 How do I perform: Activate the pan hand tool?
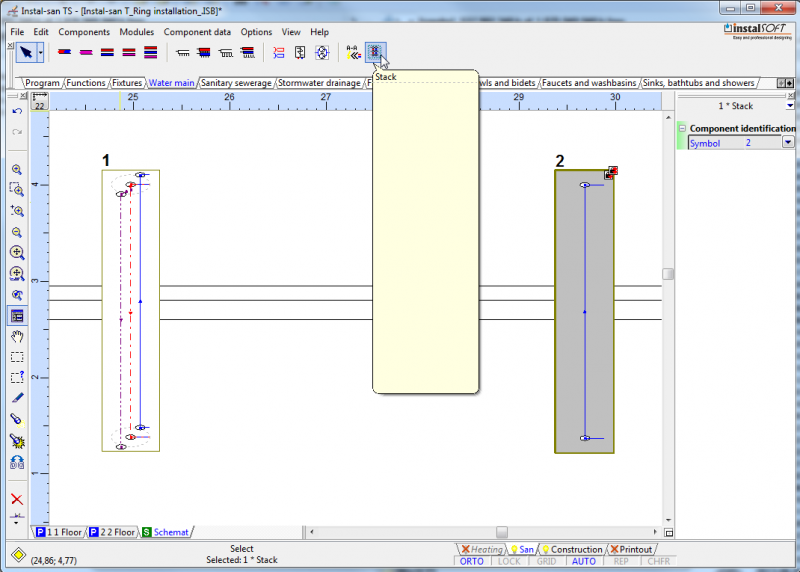17,337
